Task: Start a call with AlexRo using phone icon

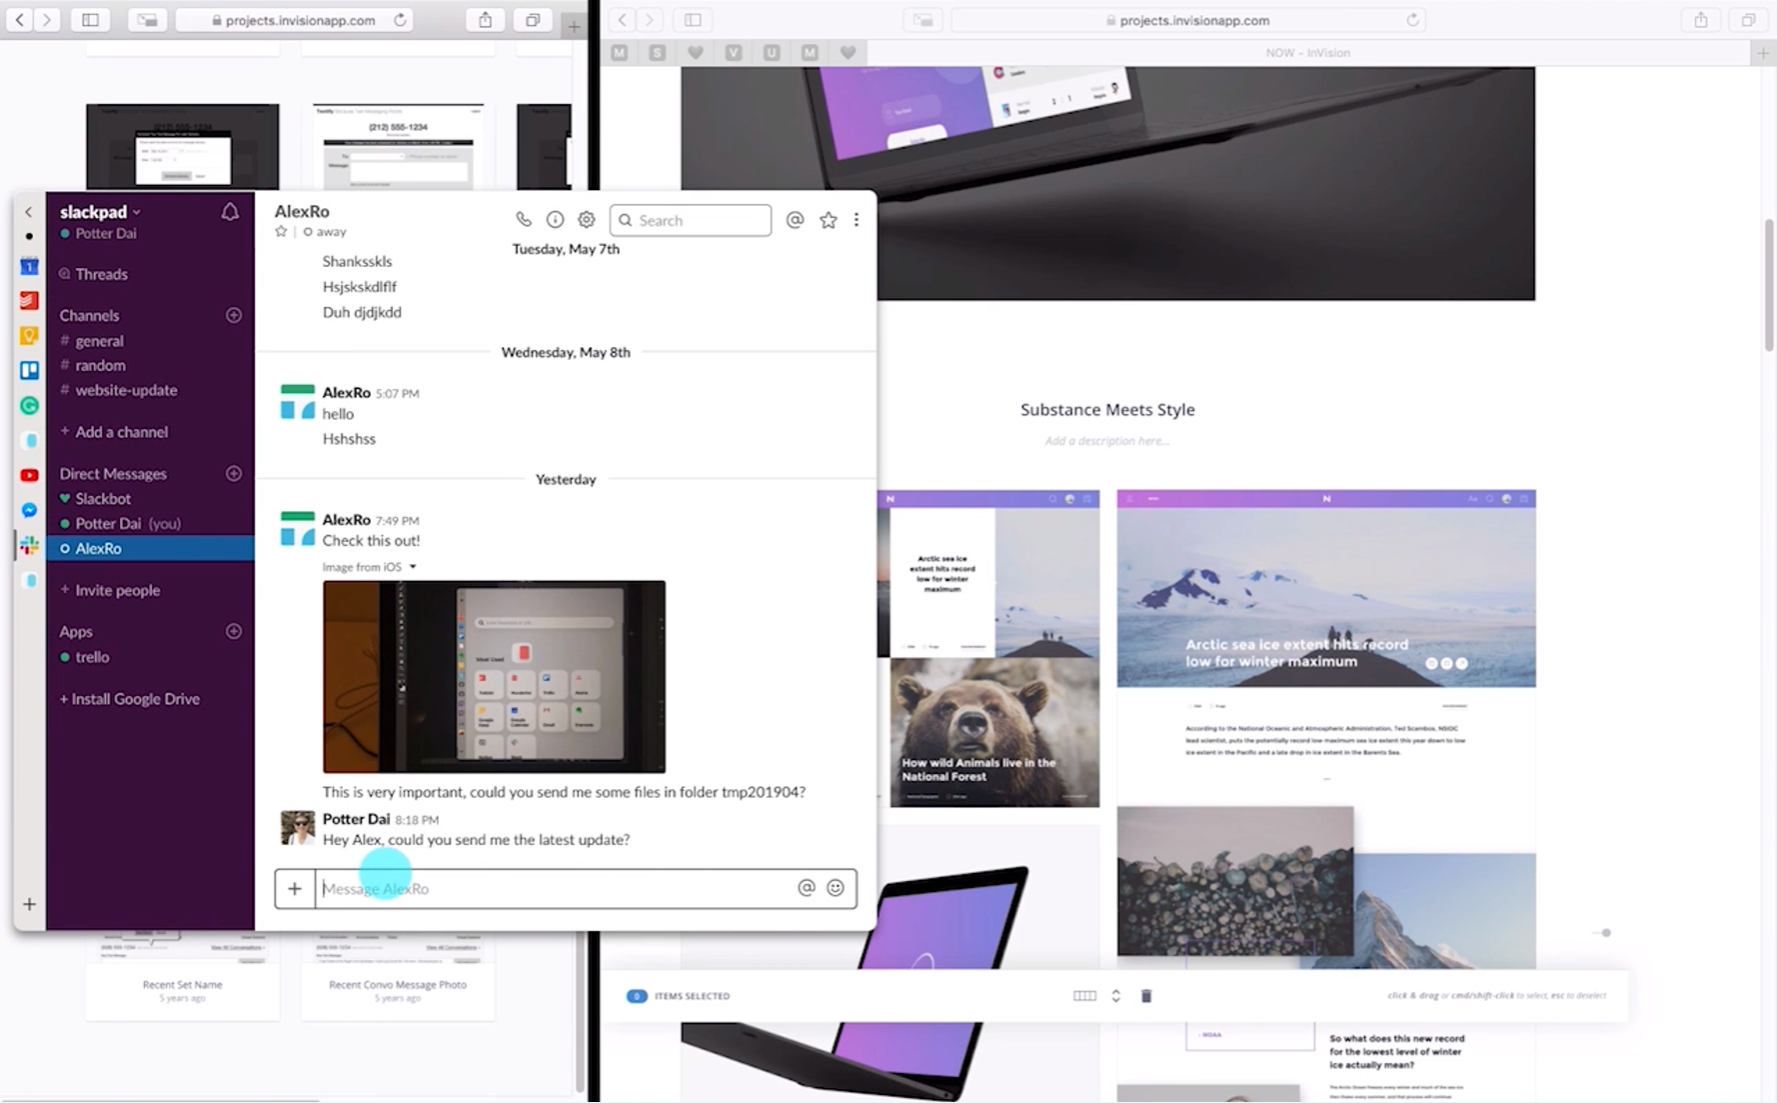Action: 523,220
